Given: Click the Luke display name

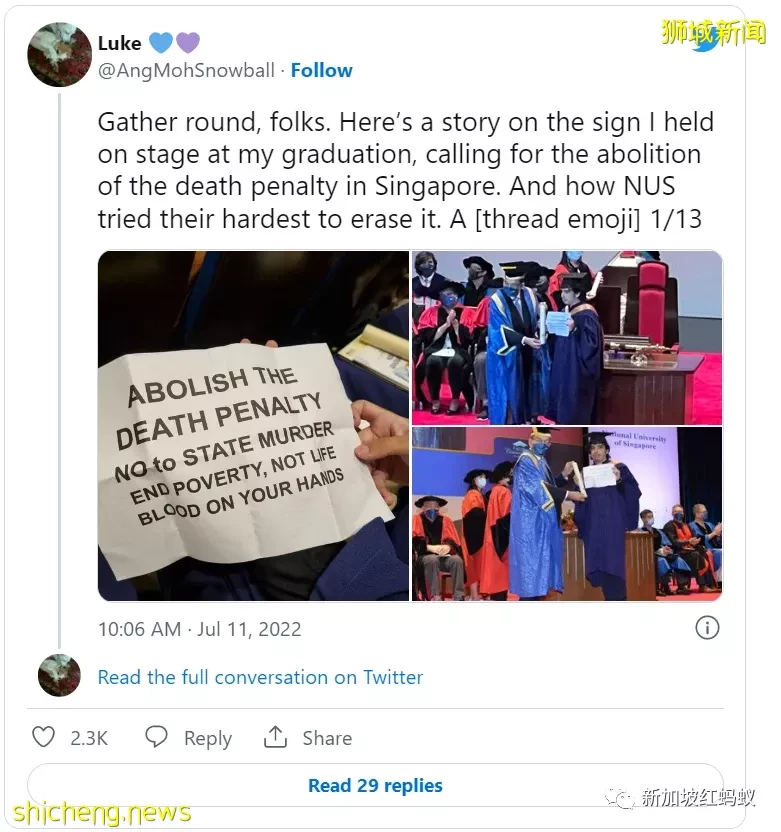Looking at the screenshot, I should click(120, 43).
